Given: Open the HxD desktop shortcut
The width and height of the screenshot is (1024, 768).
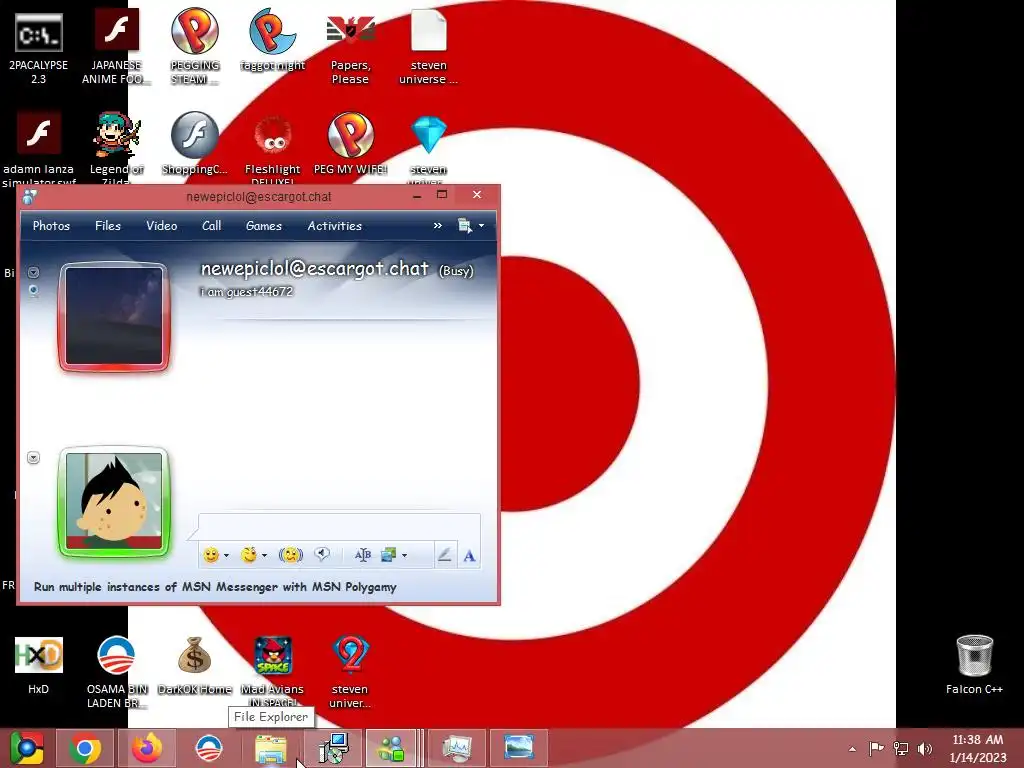Looking at the screenshot, I should (x=39, y=665).
